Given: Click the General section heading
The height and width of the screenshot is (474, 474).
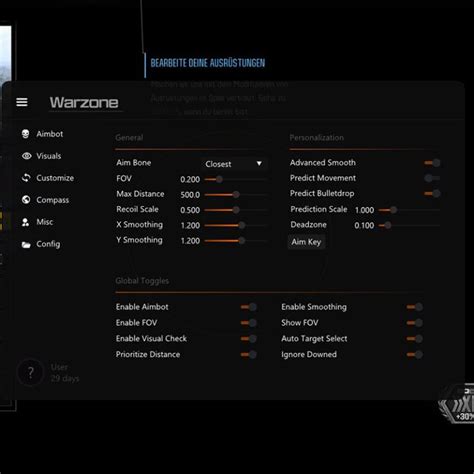Looking at the screenshot, I should [x=129, y=138].
